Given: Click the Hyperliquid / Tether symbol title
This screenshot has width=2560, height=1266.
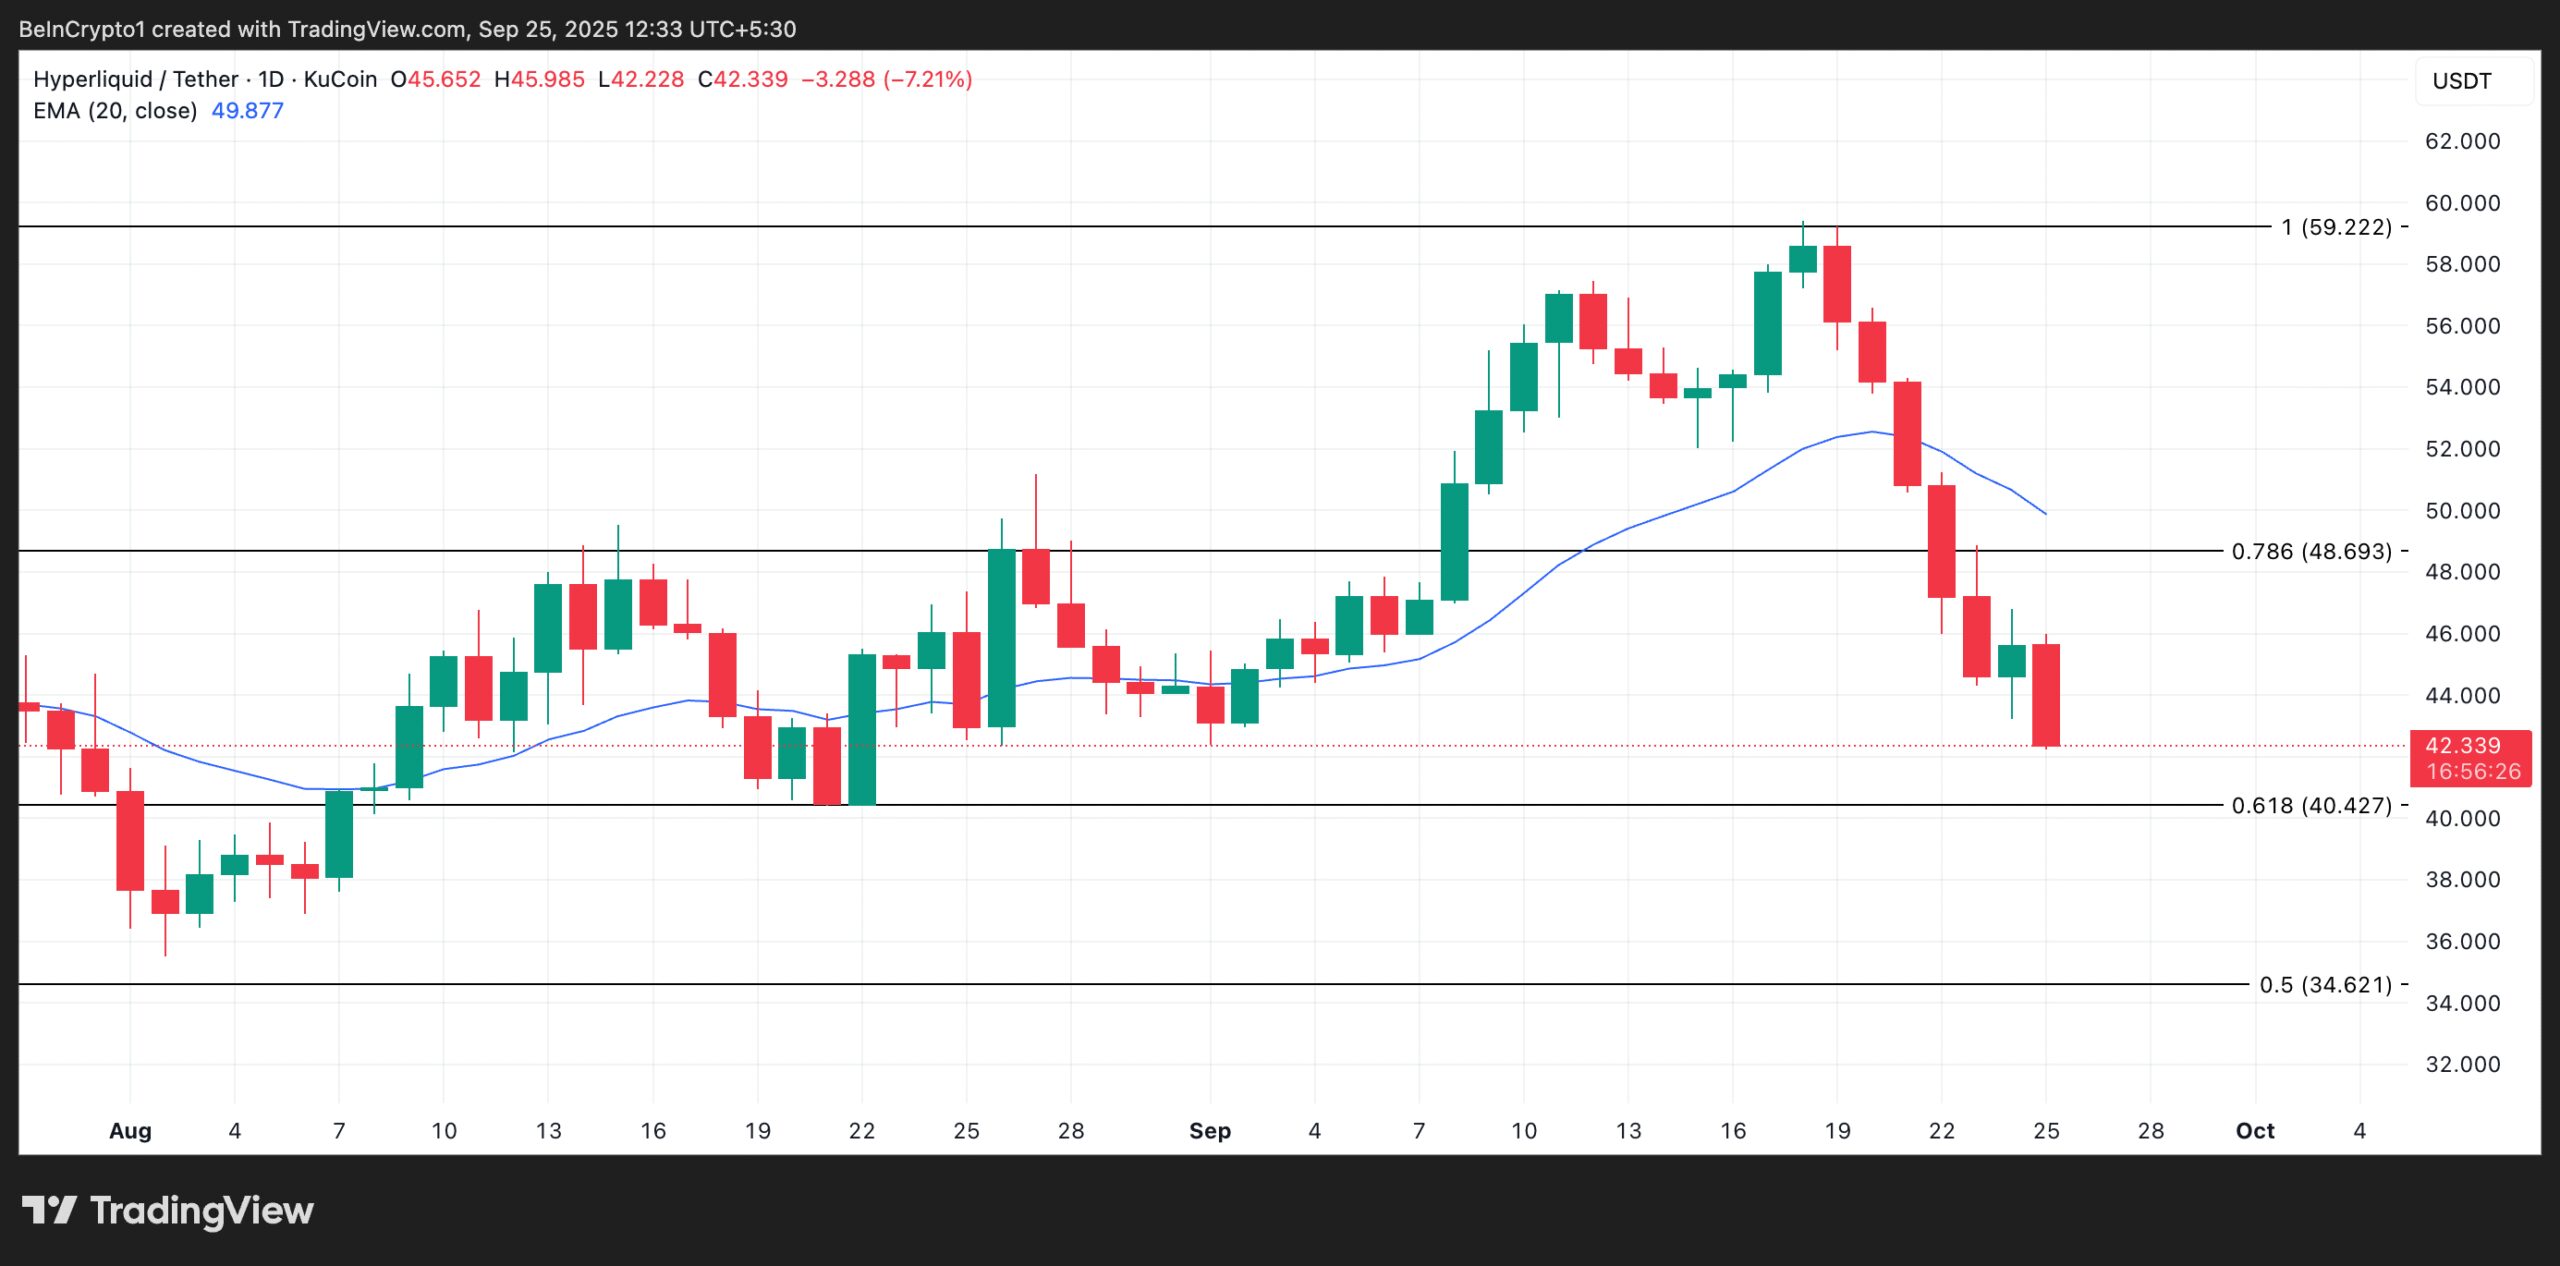Looking at the screenshot, I should [x=136, y=79].
